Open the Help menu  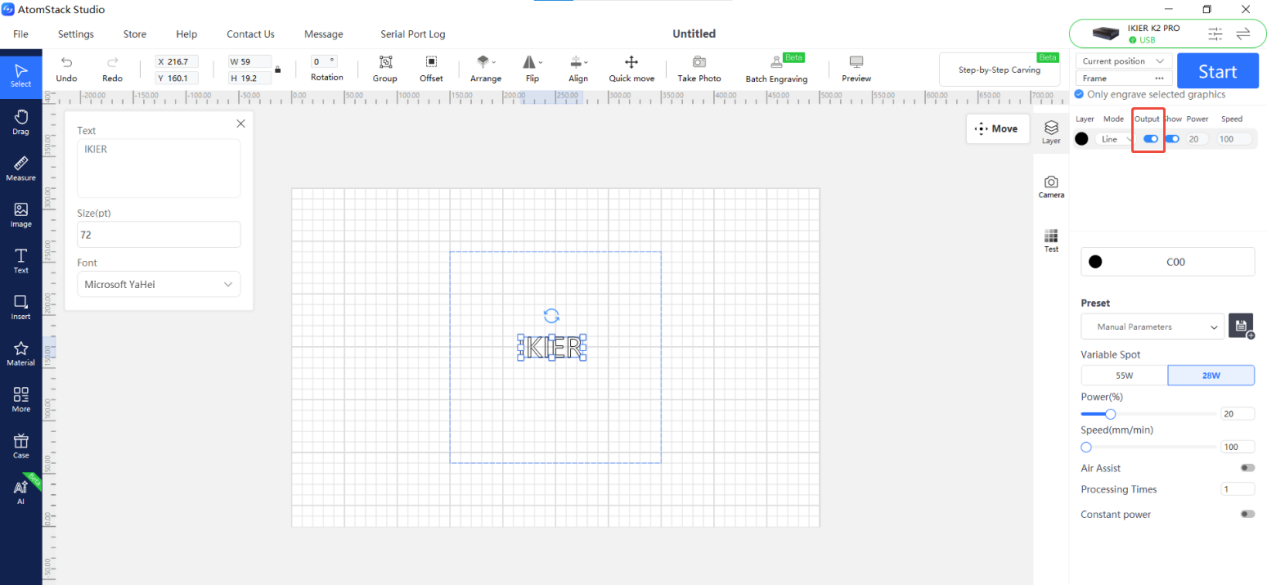coord(187,34)
